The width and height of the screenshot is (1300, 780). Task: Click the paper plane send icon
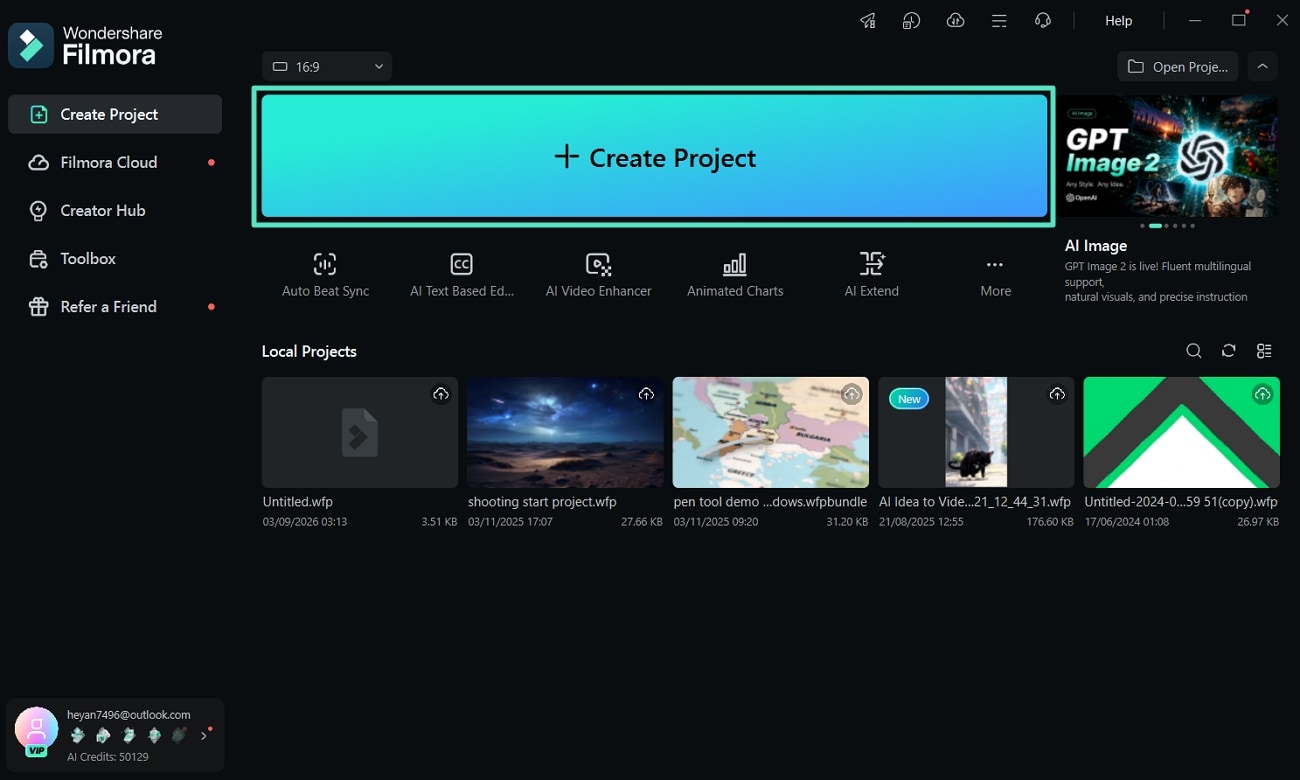tap(867, 21)
